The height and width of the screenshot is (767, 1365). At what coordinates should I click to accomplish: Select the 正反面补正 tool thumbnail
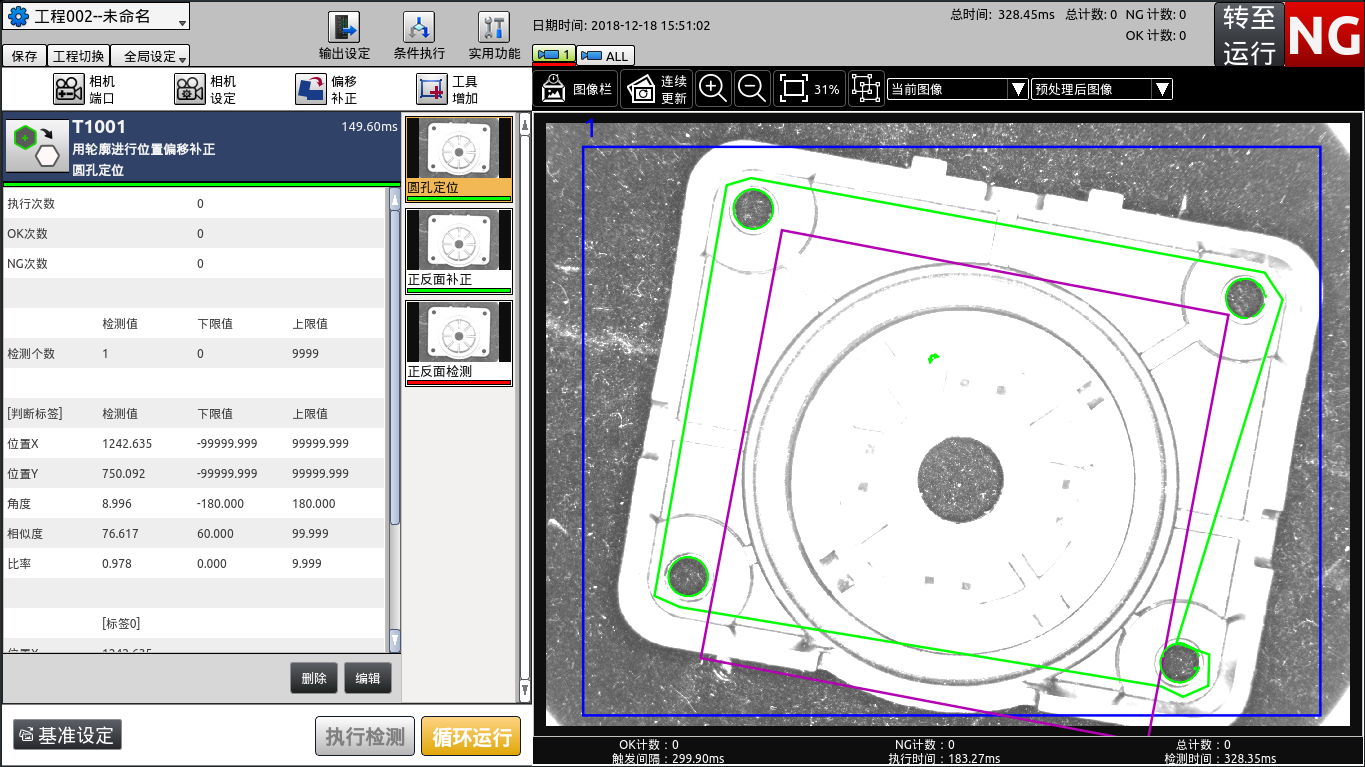coord(459,252)
